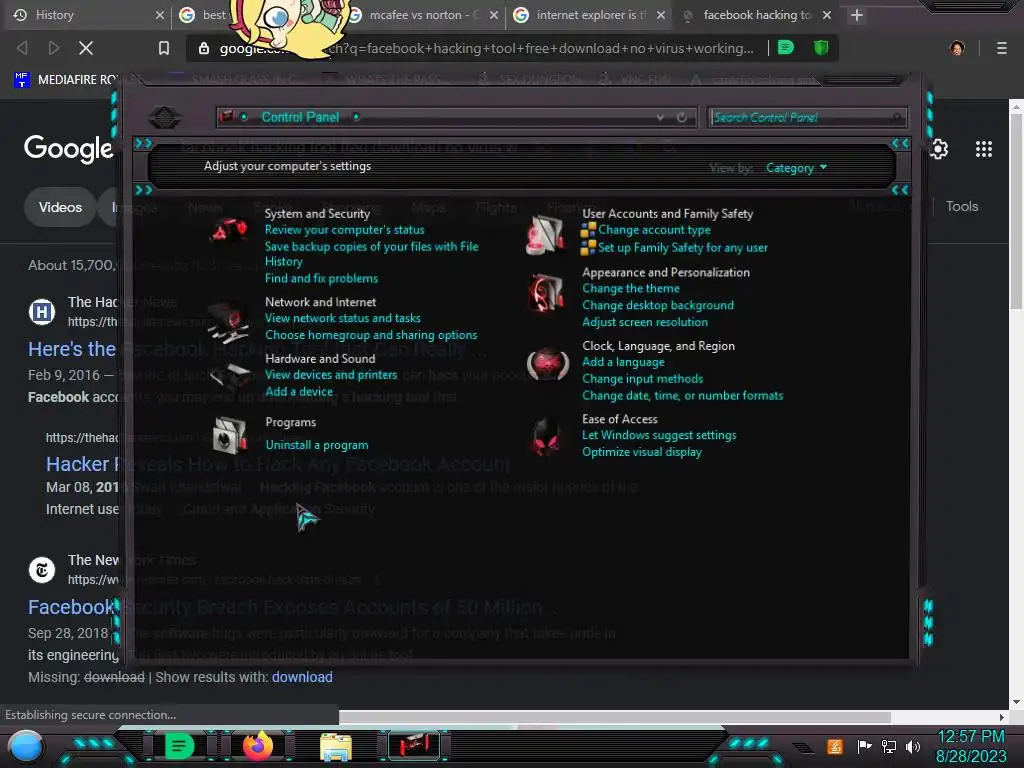Click the browser stop loading button
The width and height of the screenshot is (1024, 768).
pos(86,48)
